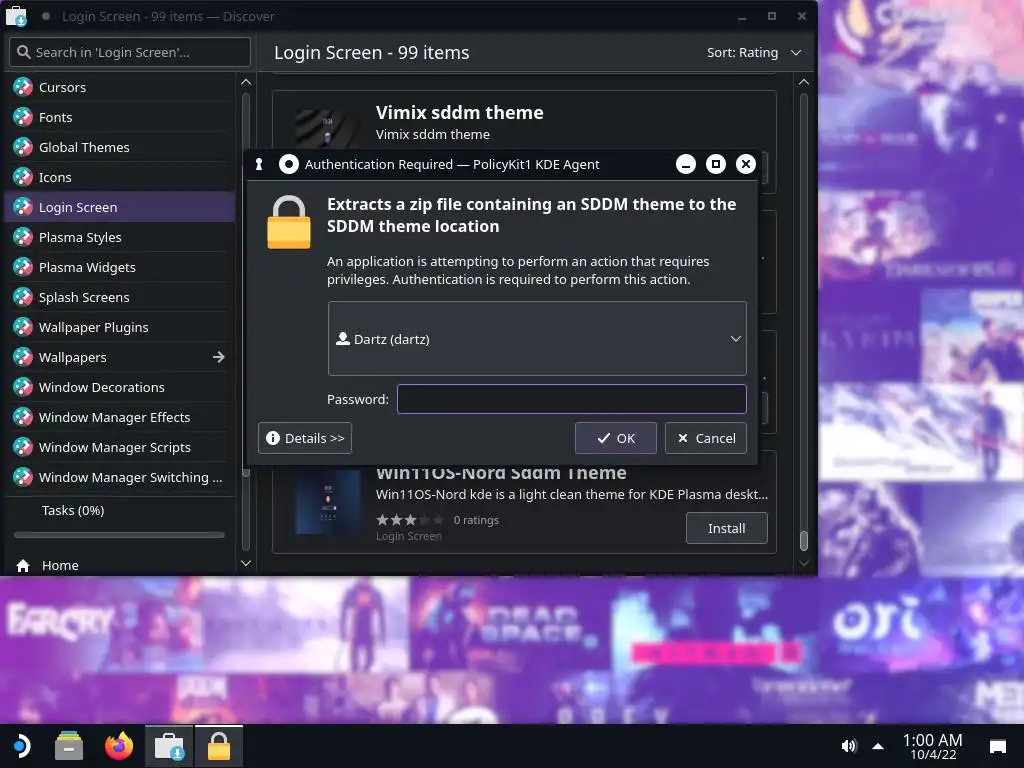Click the Win11OS-Nord theme preview thumbnail

328,502
